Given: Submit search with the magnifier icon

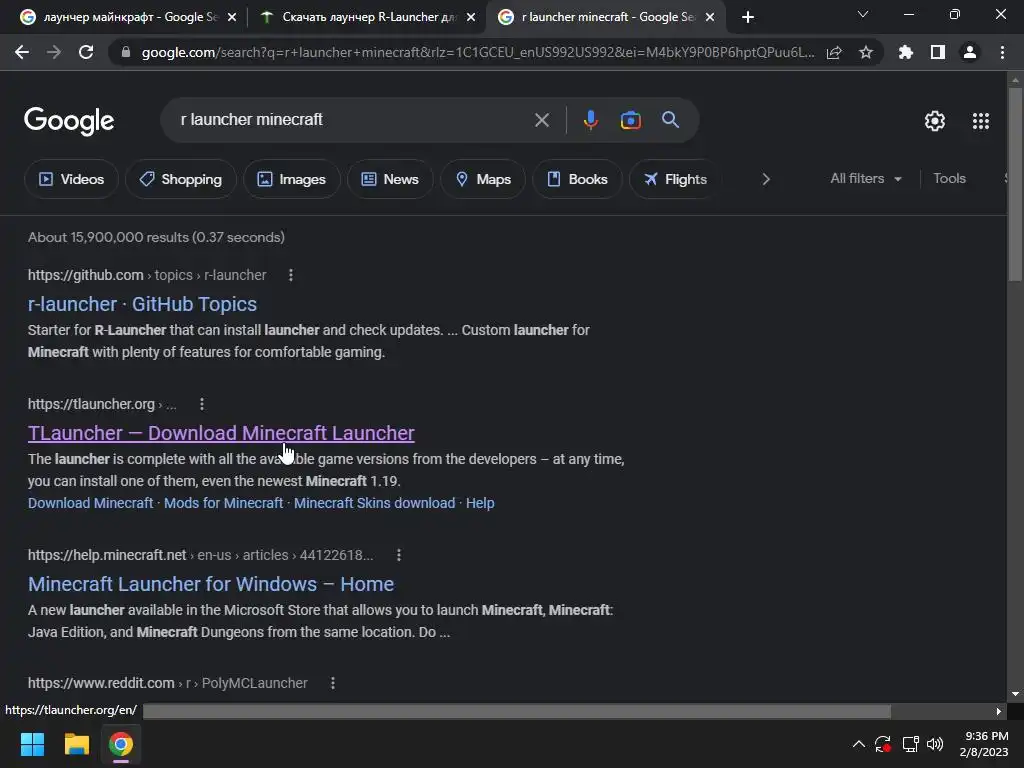Looking at the screenshot, I should [x=671, y=120].
